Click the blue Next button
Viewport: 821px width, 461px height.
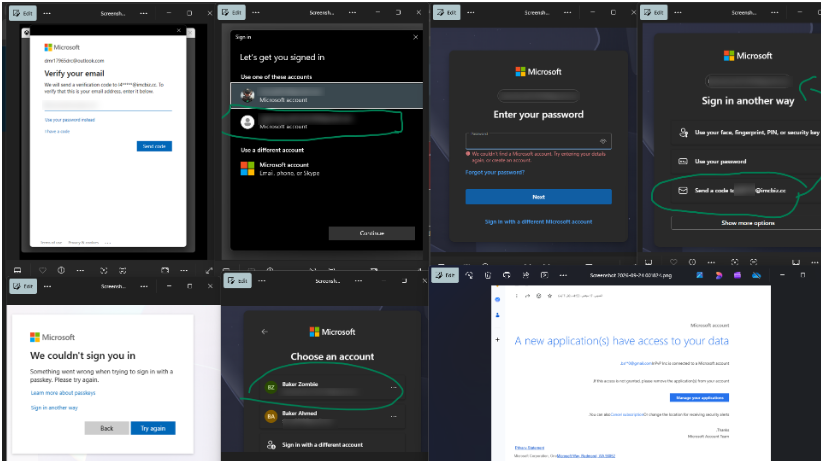coord(538,197)
